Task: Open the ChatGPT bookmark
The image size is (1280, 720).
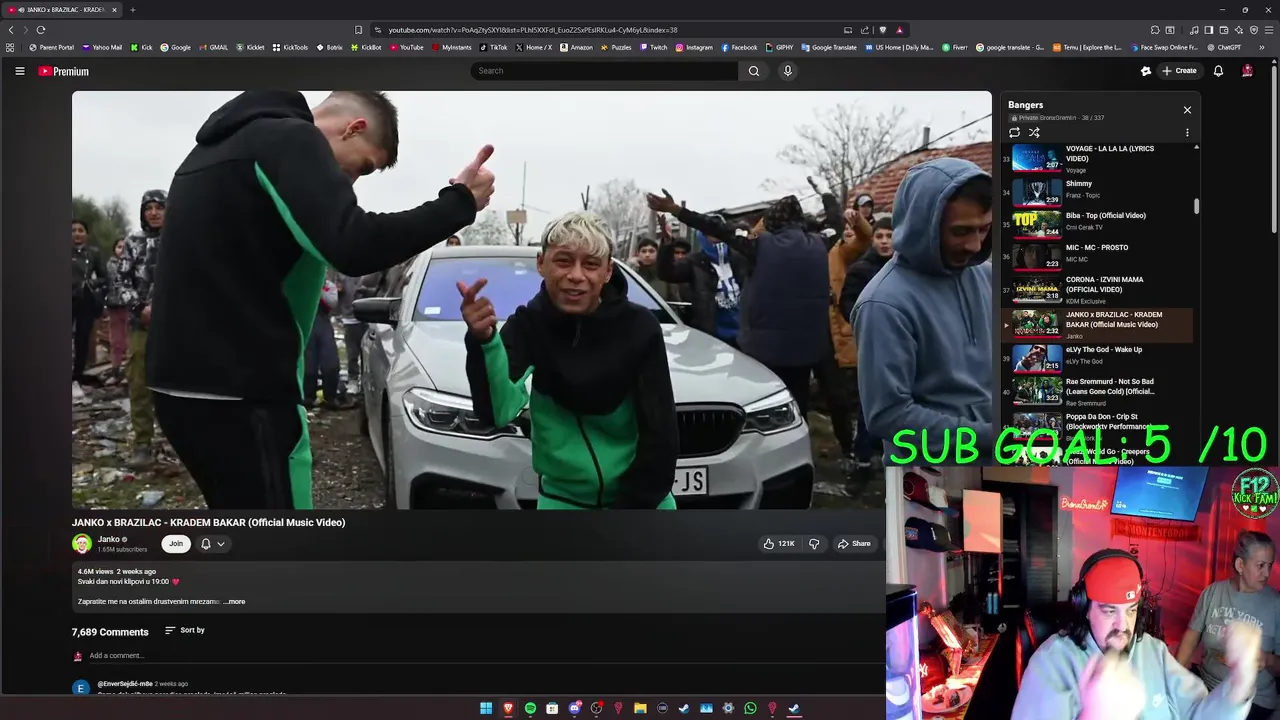Action: click(x=1224, y=47)
